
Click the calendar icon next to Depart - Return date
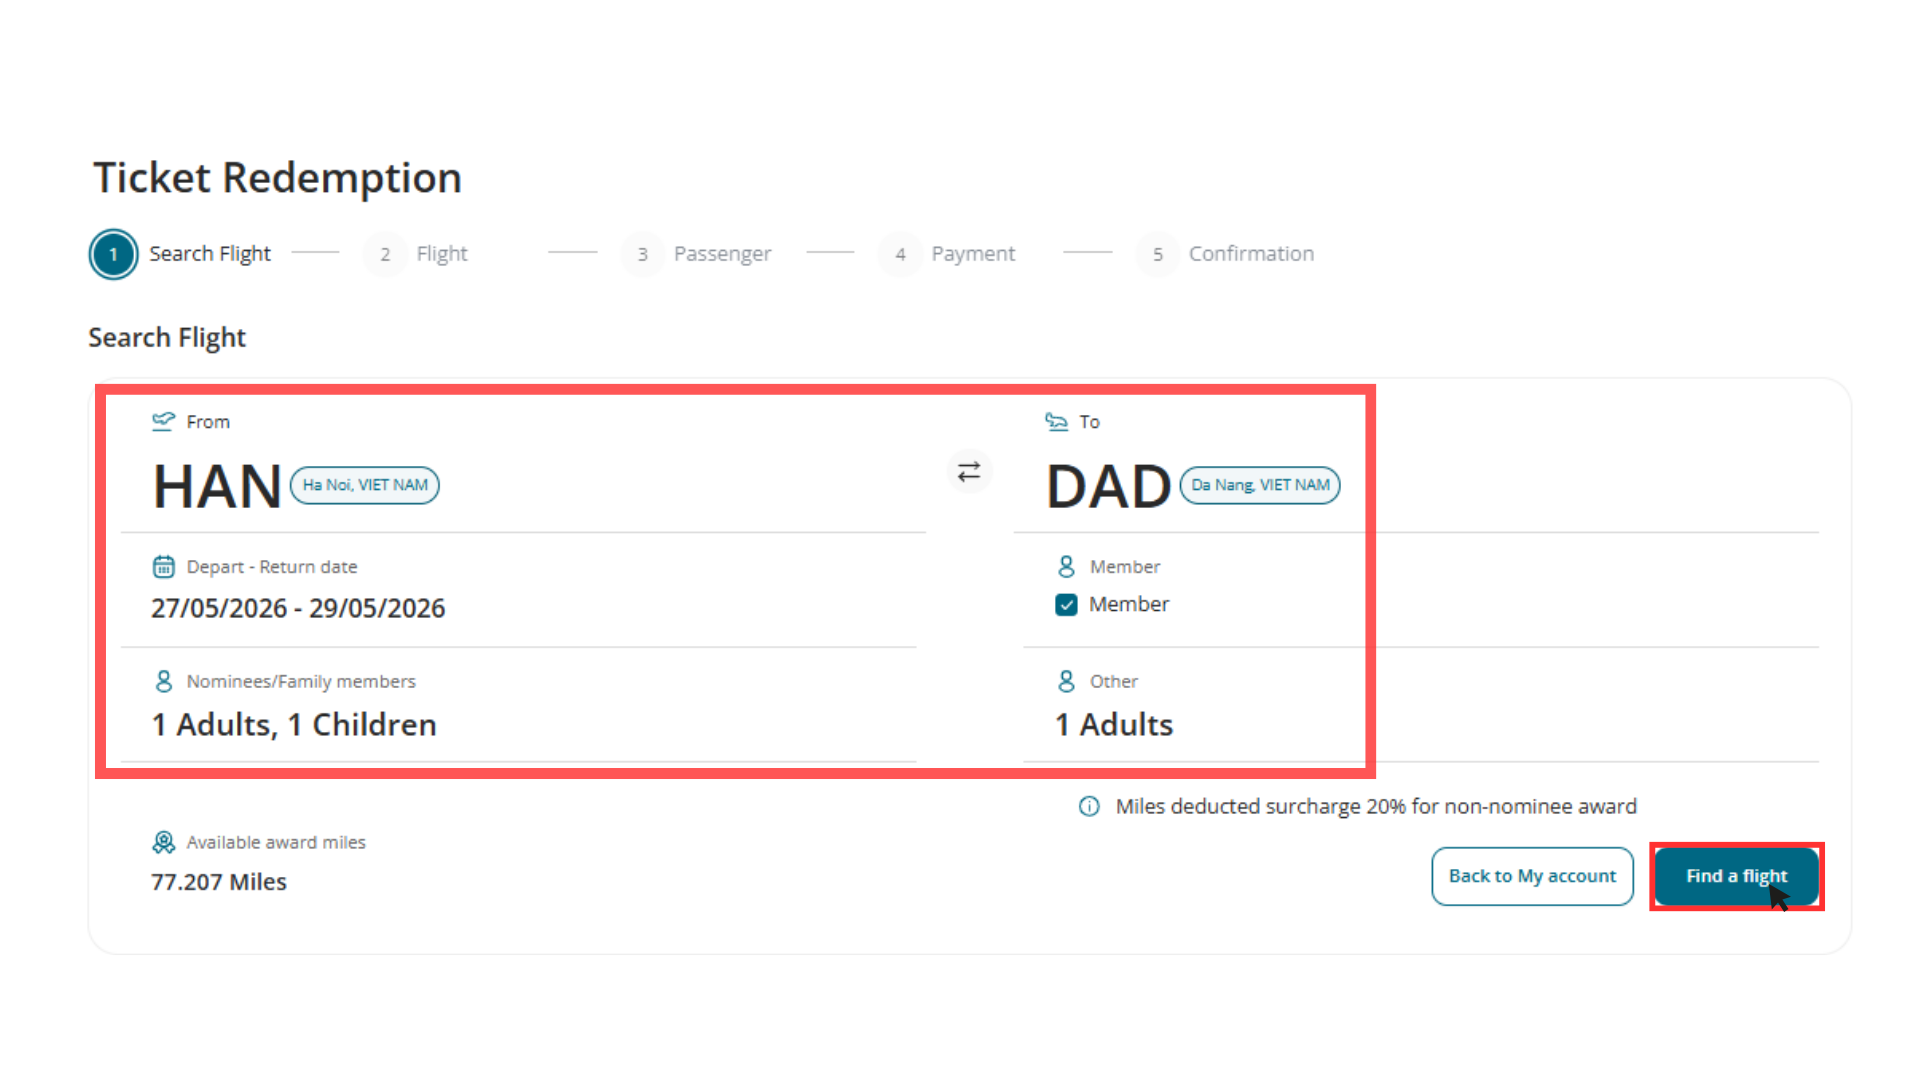(163, 567)
